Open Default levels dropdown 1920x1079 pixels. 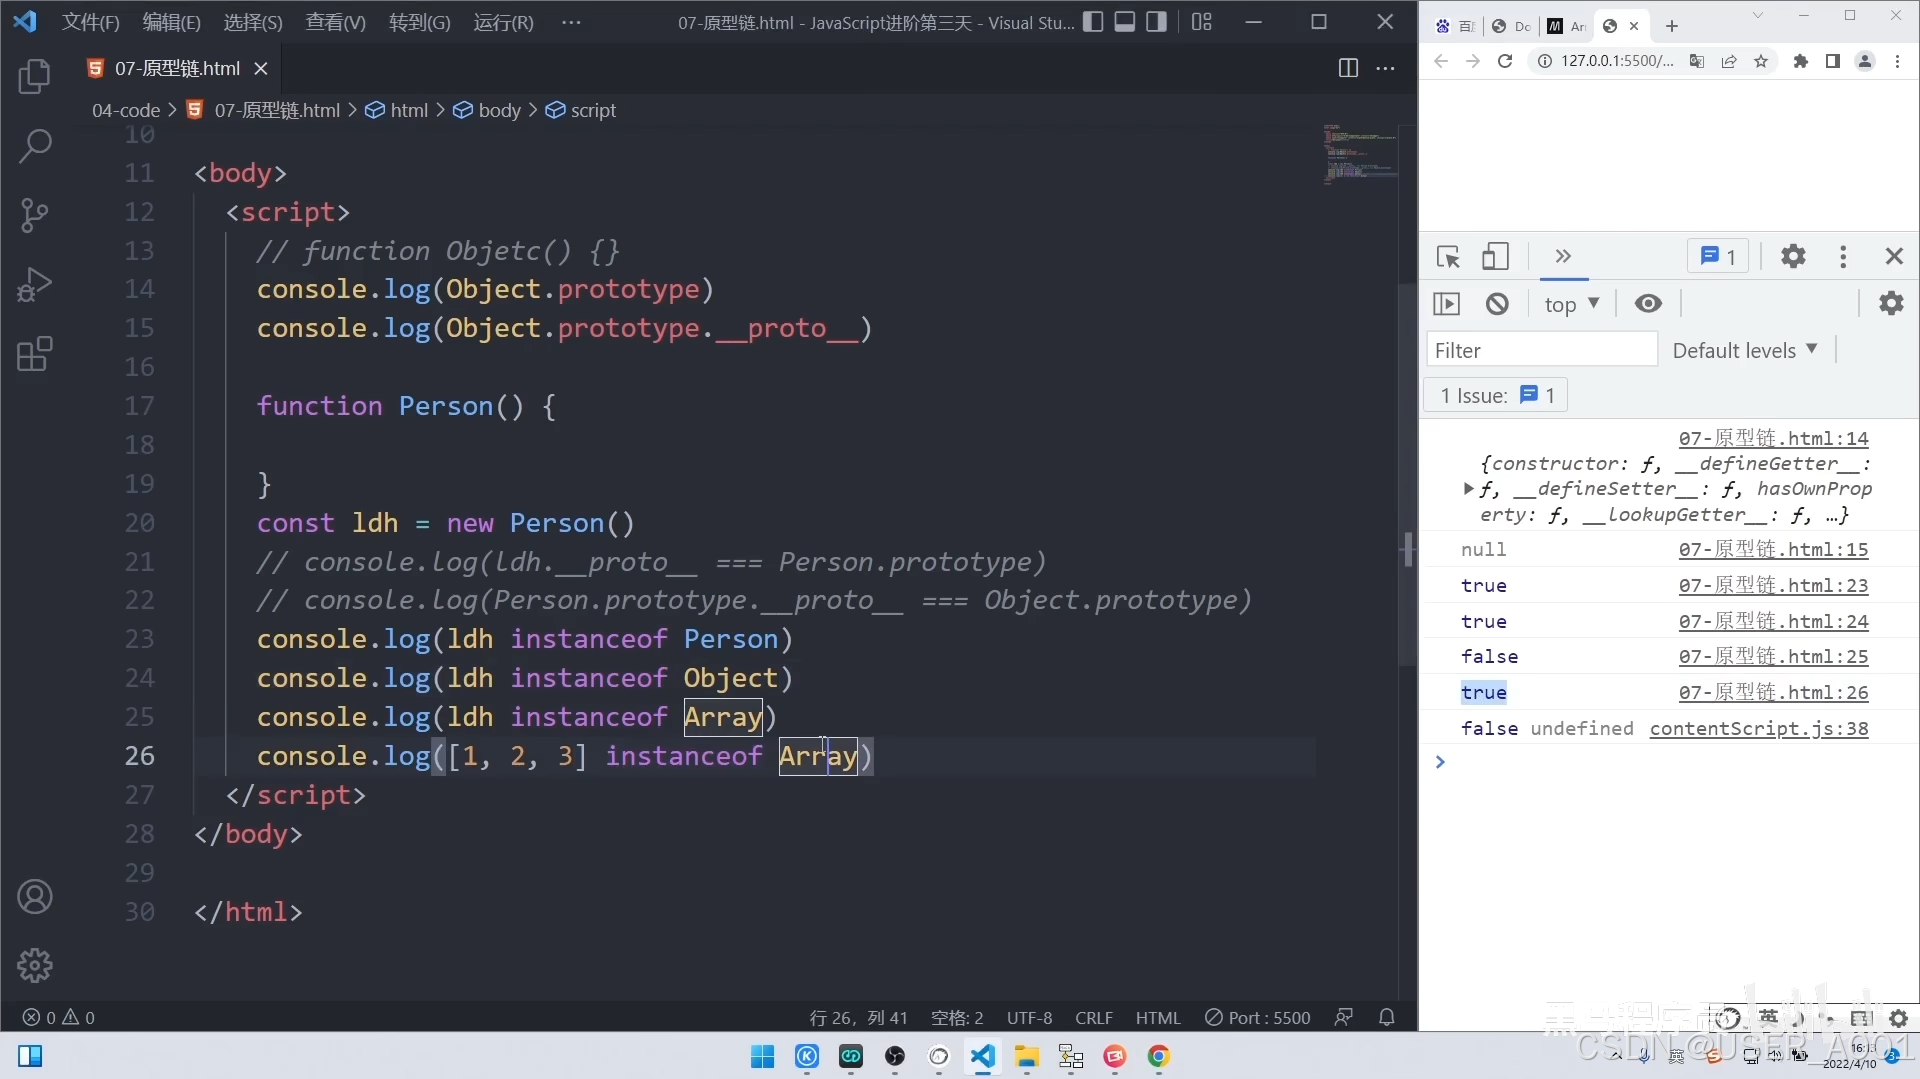coord(1745,350)
